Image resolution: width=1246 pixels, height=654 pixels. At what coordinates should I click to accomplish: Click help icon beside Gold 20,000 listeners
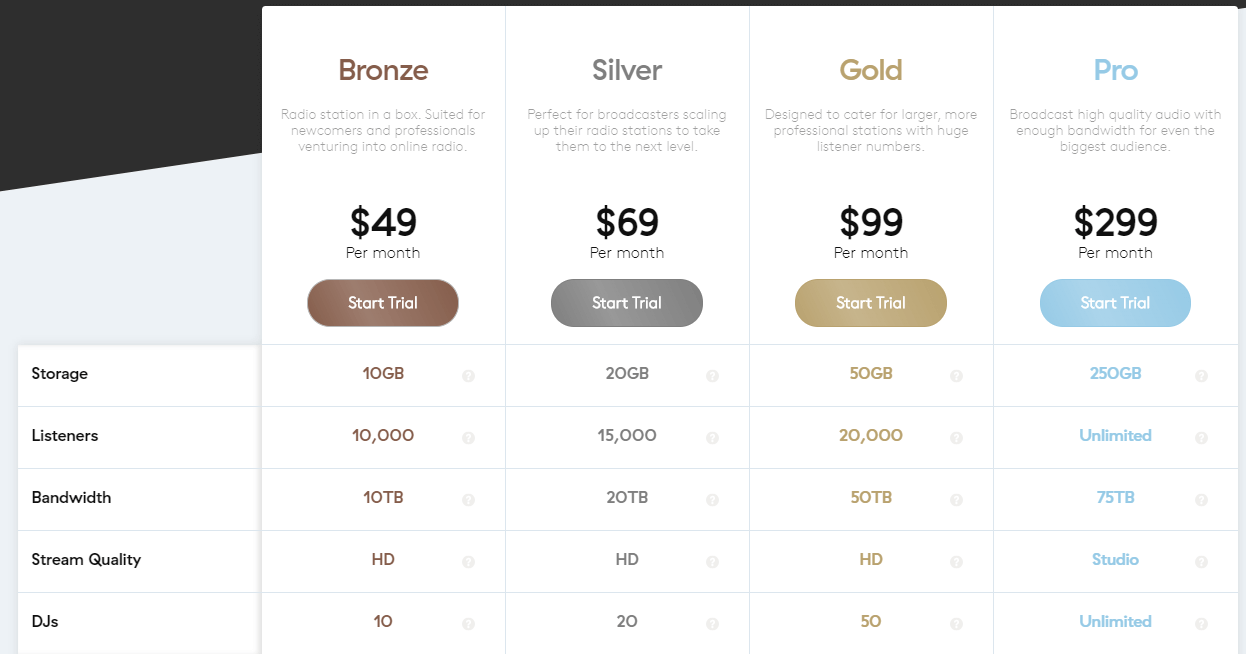click(x=956, y=438)
